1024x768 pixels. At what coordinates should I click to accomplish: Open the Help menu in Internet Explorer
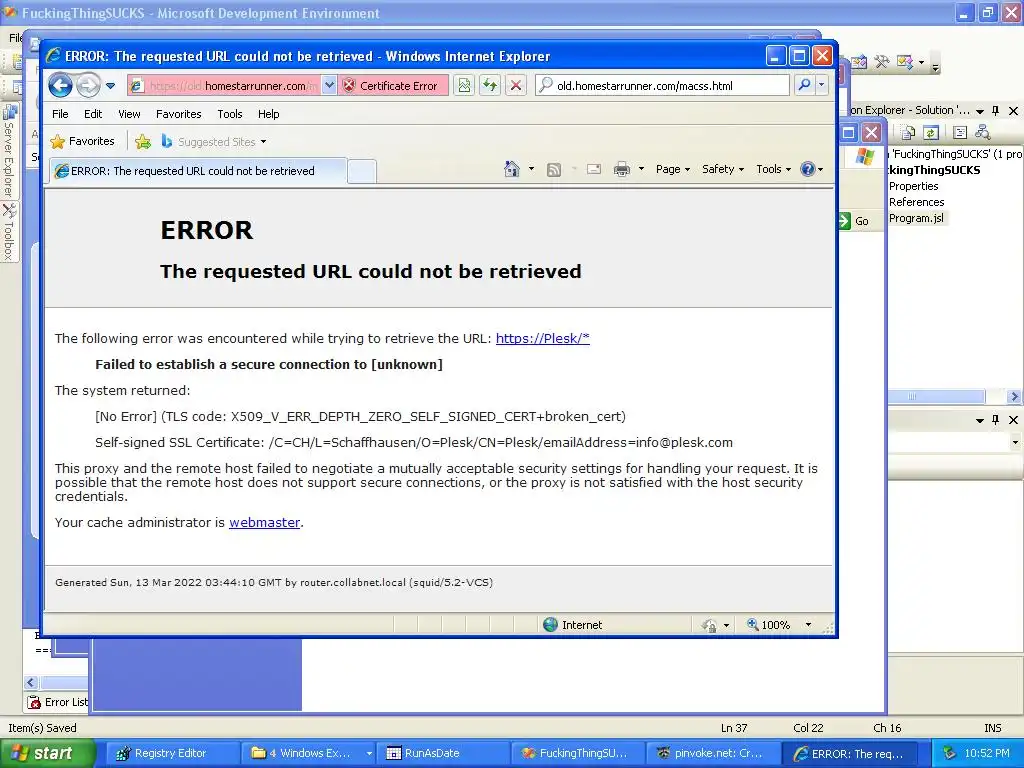(x=268, y=114)
